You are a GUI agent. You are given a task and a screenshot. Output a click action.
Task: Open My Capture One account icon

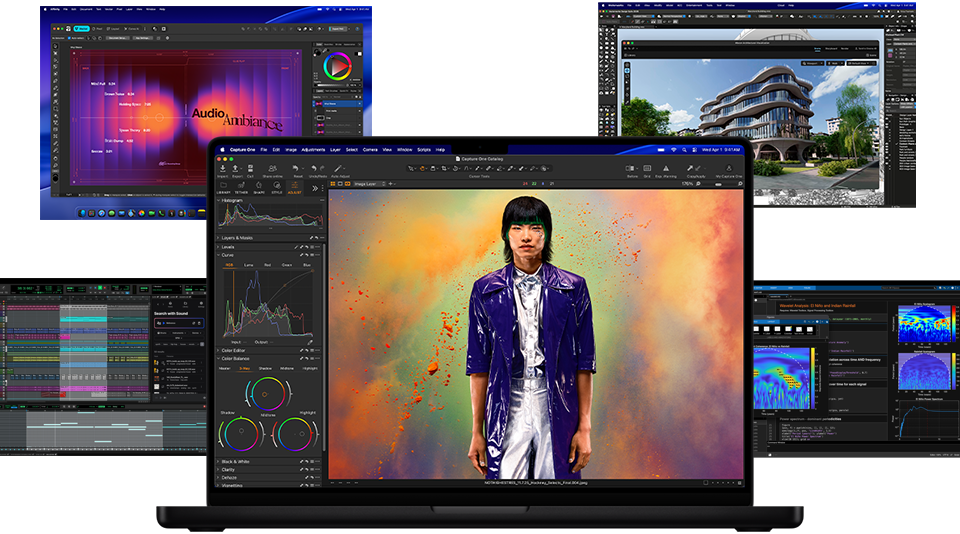[729, 168]
